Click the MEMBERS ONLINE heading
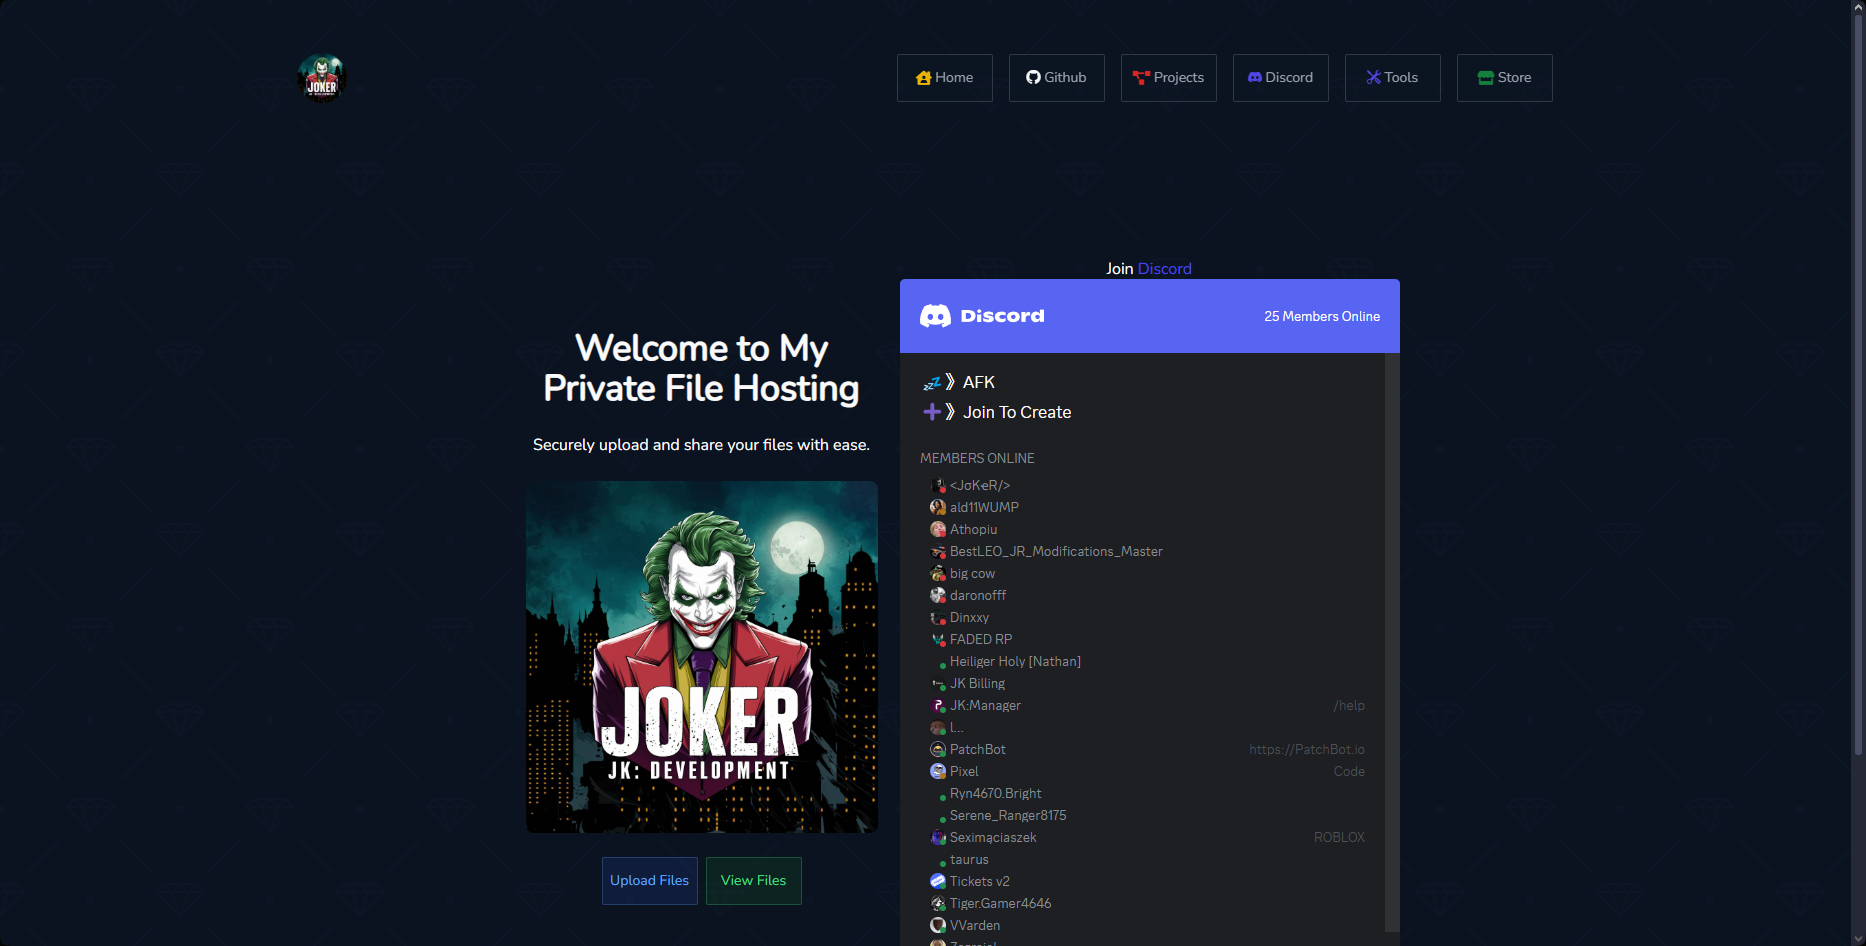This screenshot has height=946, width=1866. pos(977,458)
